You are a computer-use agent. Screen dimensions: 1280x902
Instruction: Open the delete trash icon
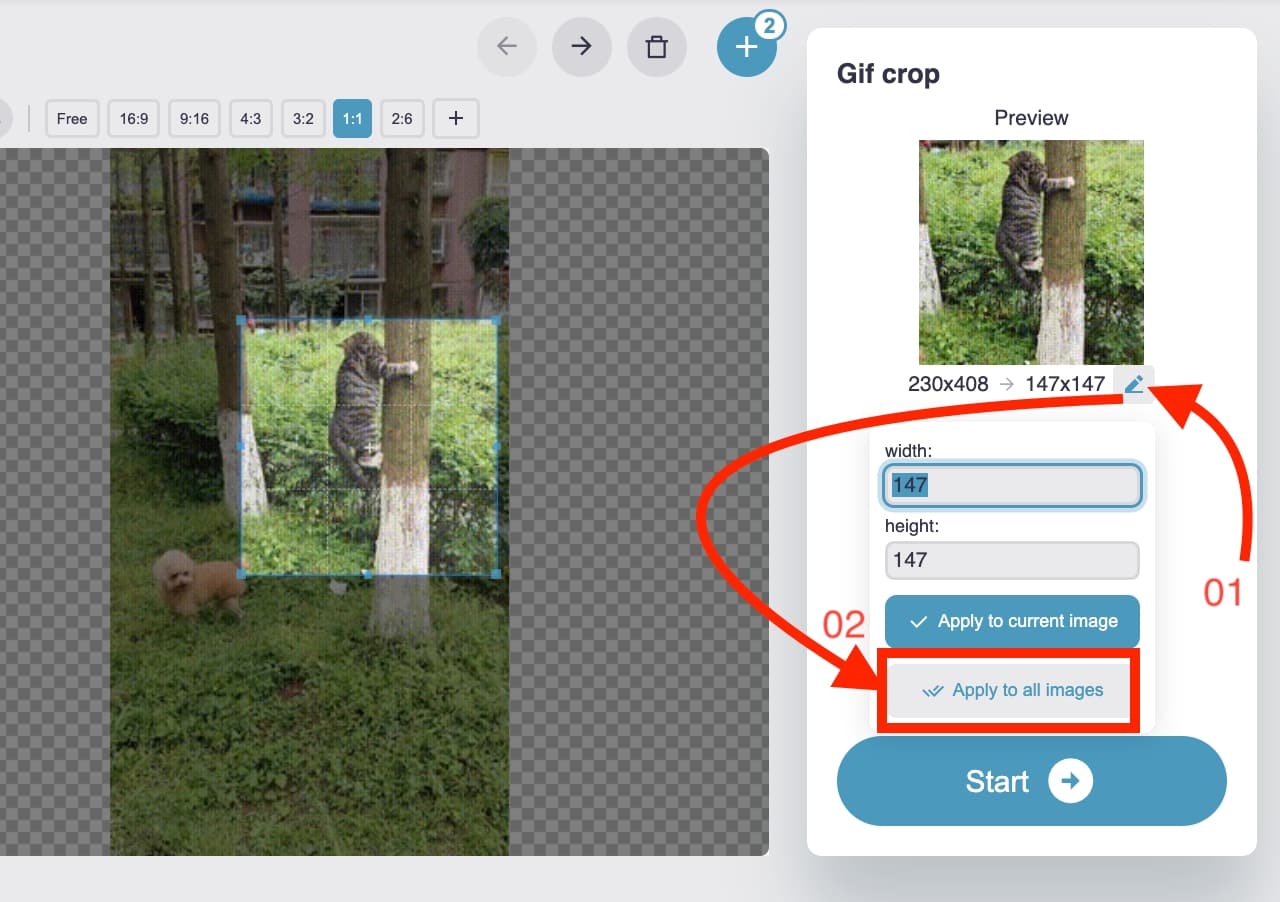(657, 46)
